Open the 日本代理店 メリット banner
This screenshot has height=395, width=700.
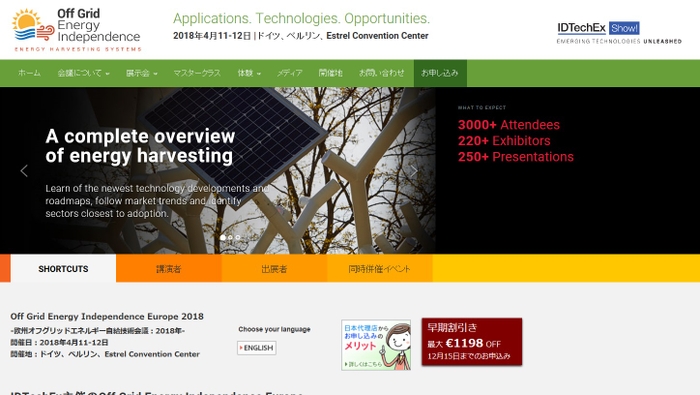[x=376, y=345]
